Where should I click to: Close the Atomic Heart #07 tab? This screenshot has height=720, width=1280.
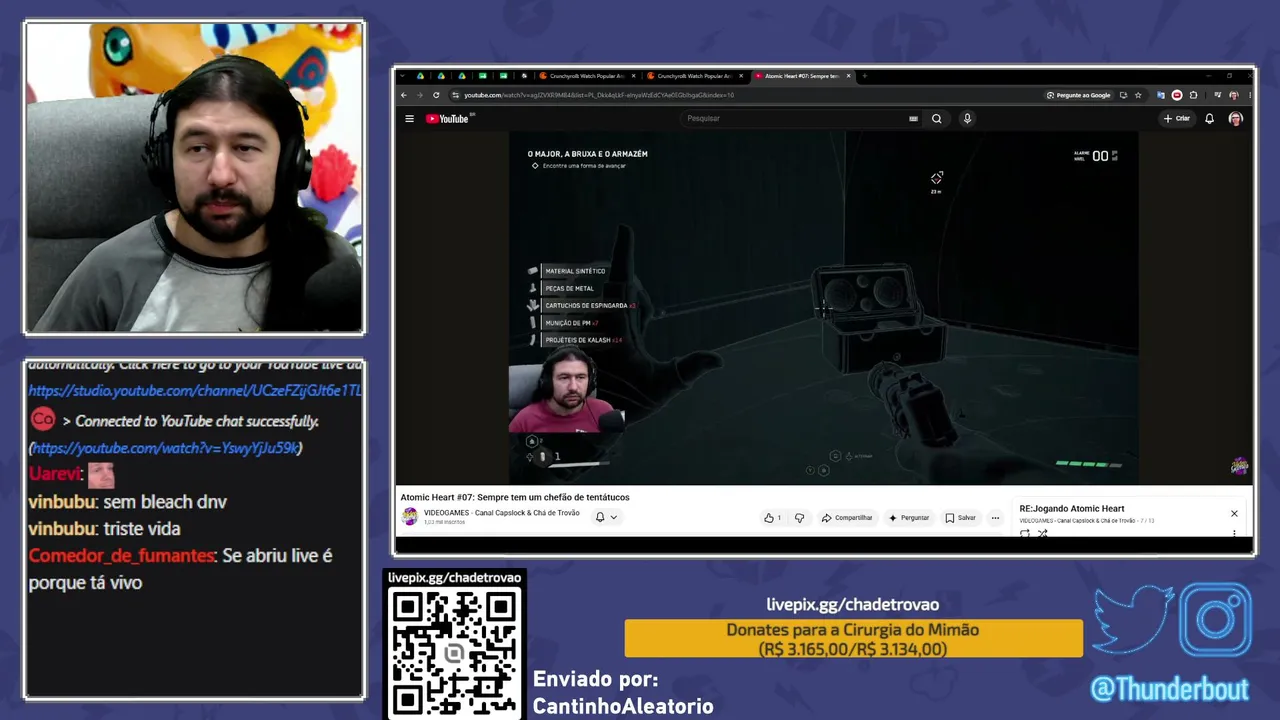[849, 76]
